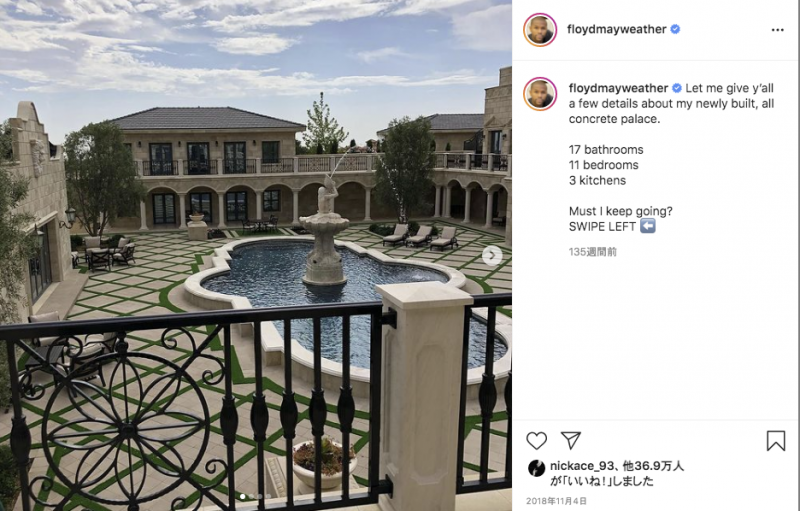Open the 135週間前 timestamp link
Image resolution: width=800 pixels, height=511 pixels.
point(592,251)
